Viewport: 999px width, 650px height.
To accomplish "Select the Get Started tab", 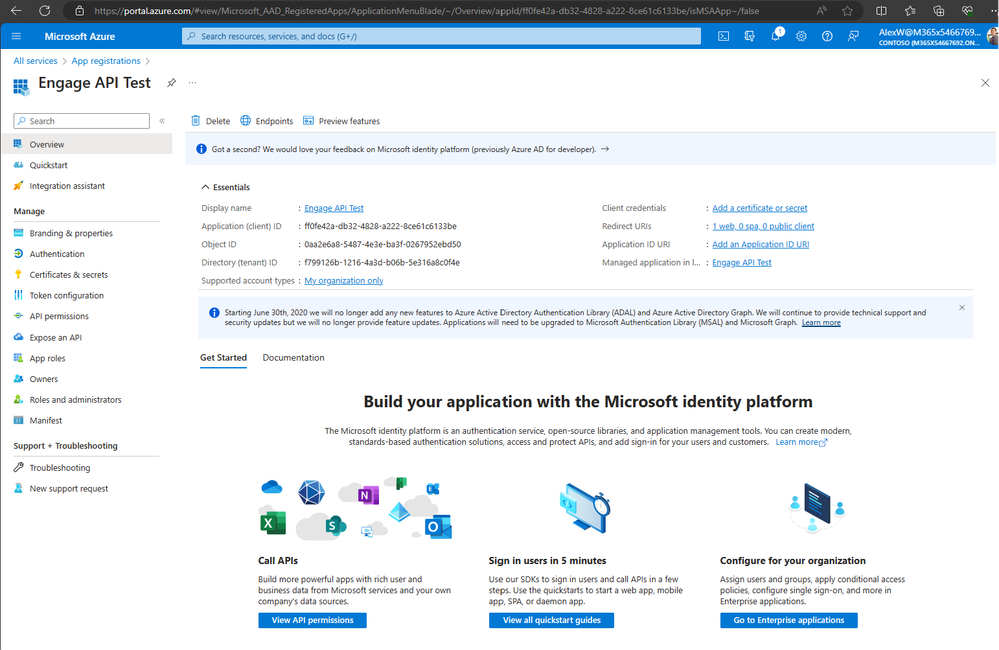I will [x=224, y=358].
